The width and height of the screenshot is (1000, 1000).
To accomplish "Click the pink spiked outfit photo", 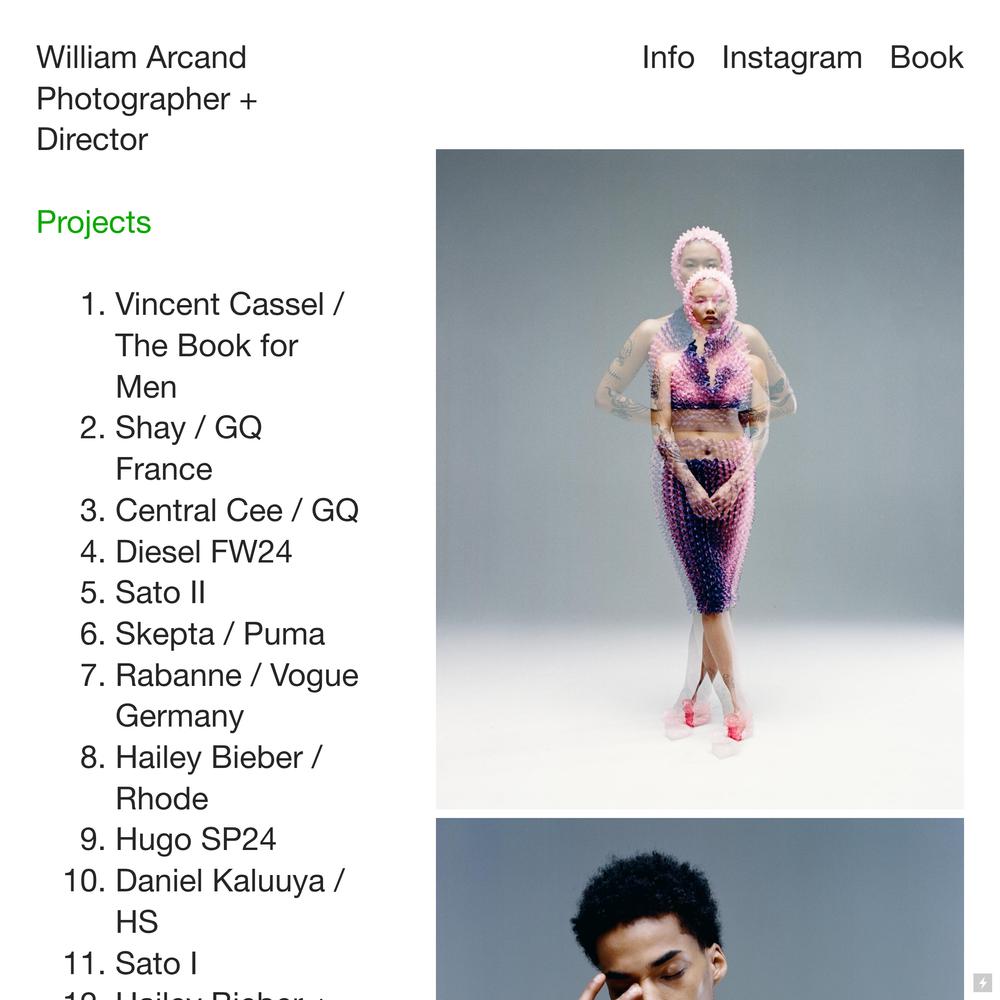I will pyautogui.click(x=700, y=479).
